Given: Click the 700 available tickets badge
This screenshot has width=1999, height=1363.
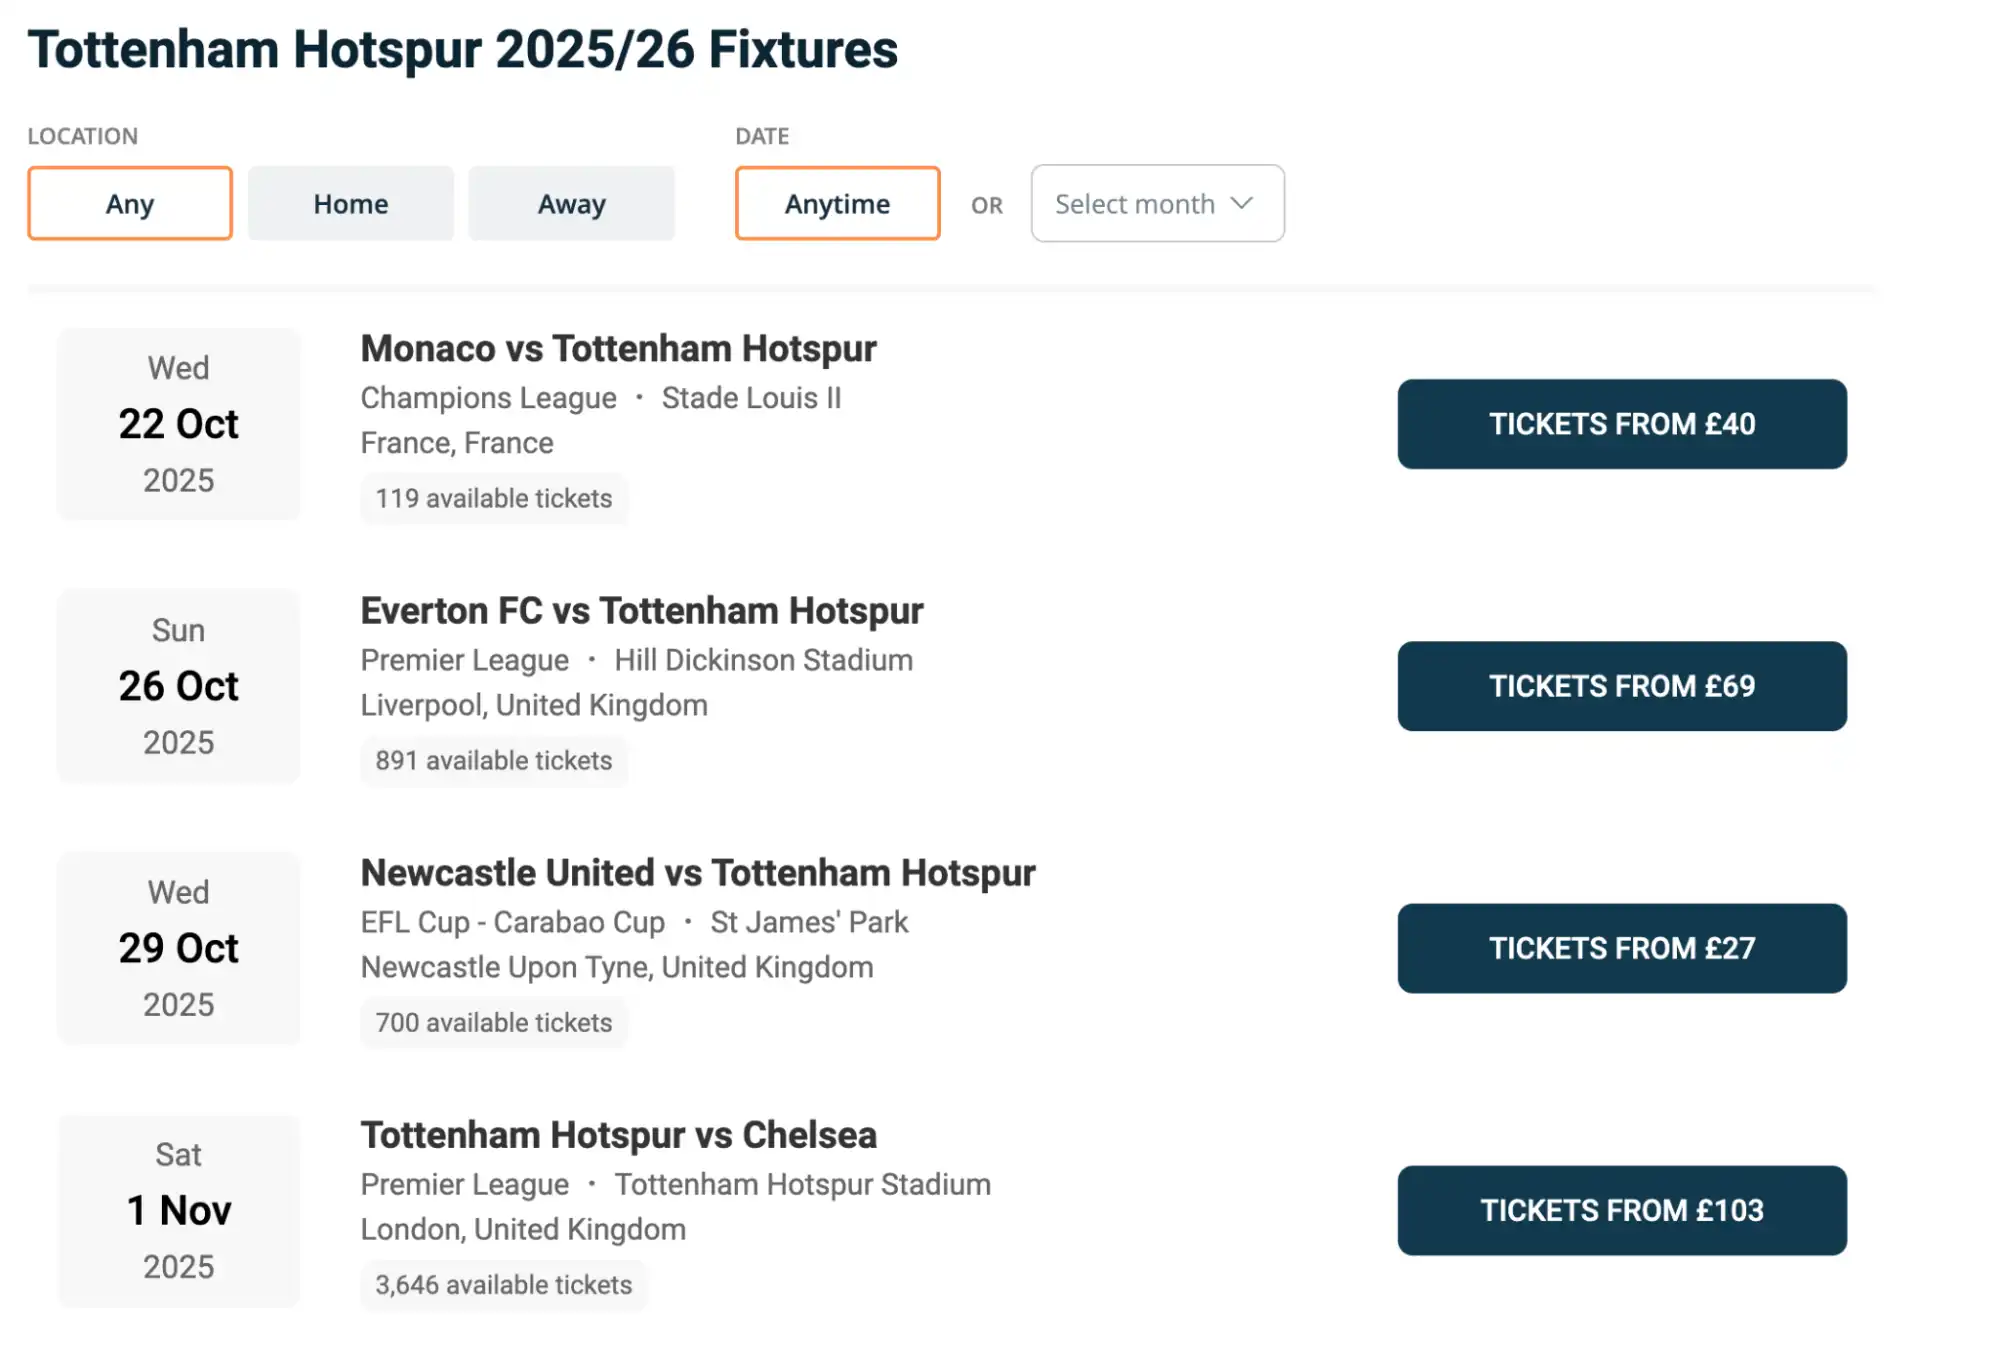Looking at the screenshot, I should click(493, 1022).
